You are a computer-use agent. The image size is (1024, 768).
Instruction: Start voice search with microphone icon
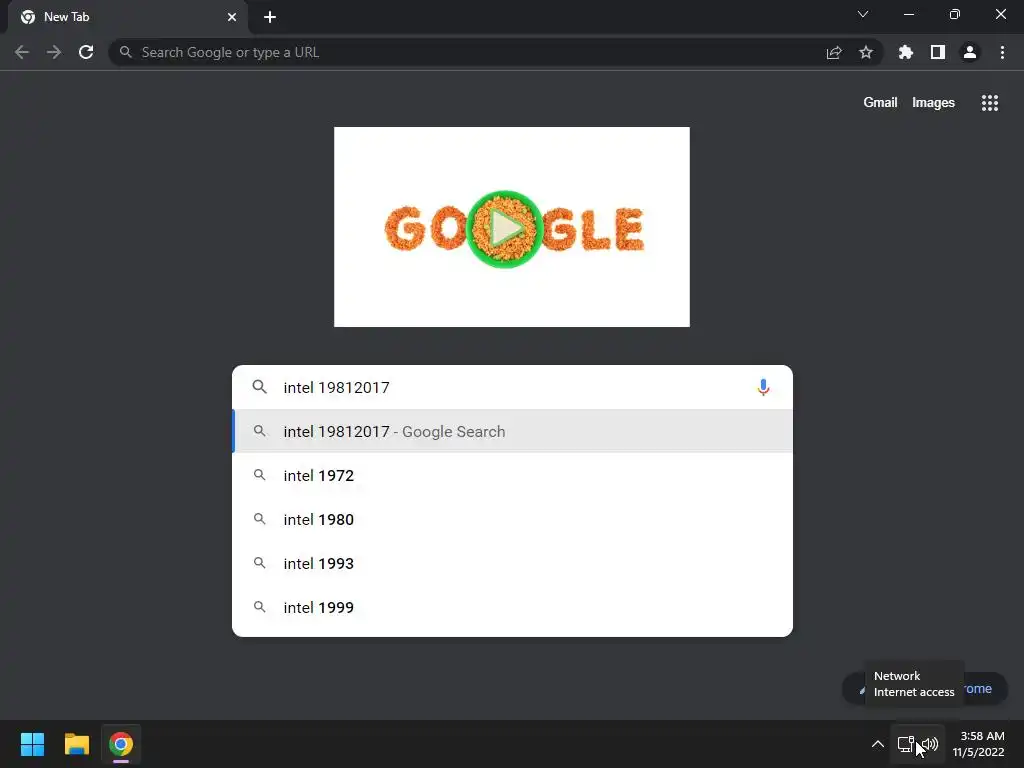(x=763, y=387)
